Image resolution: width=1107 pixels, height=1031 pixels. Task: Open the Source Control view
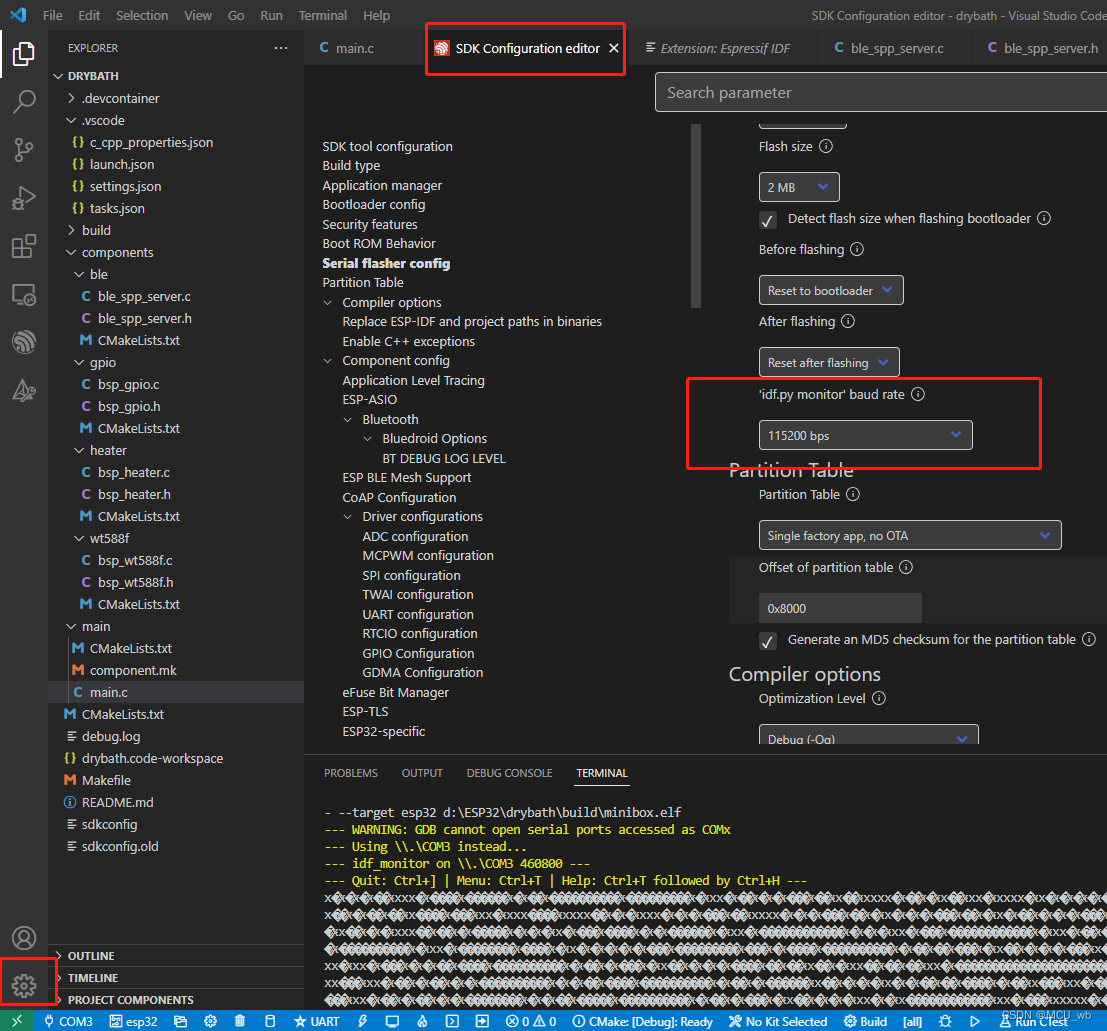coord(24,150)
